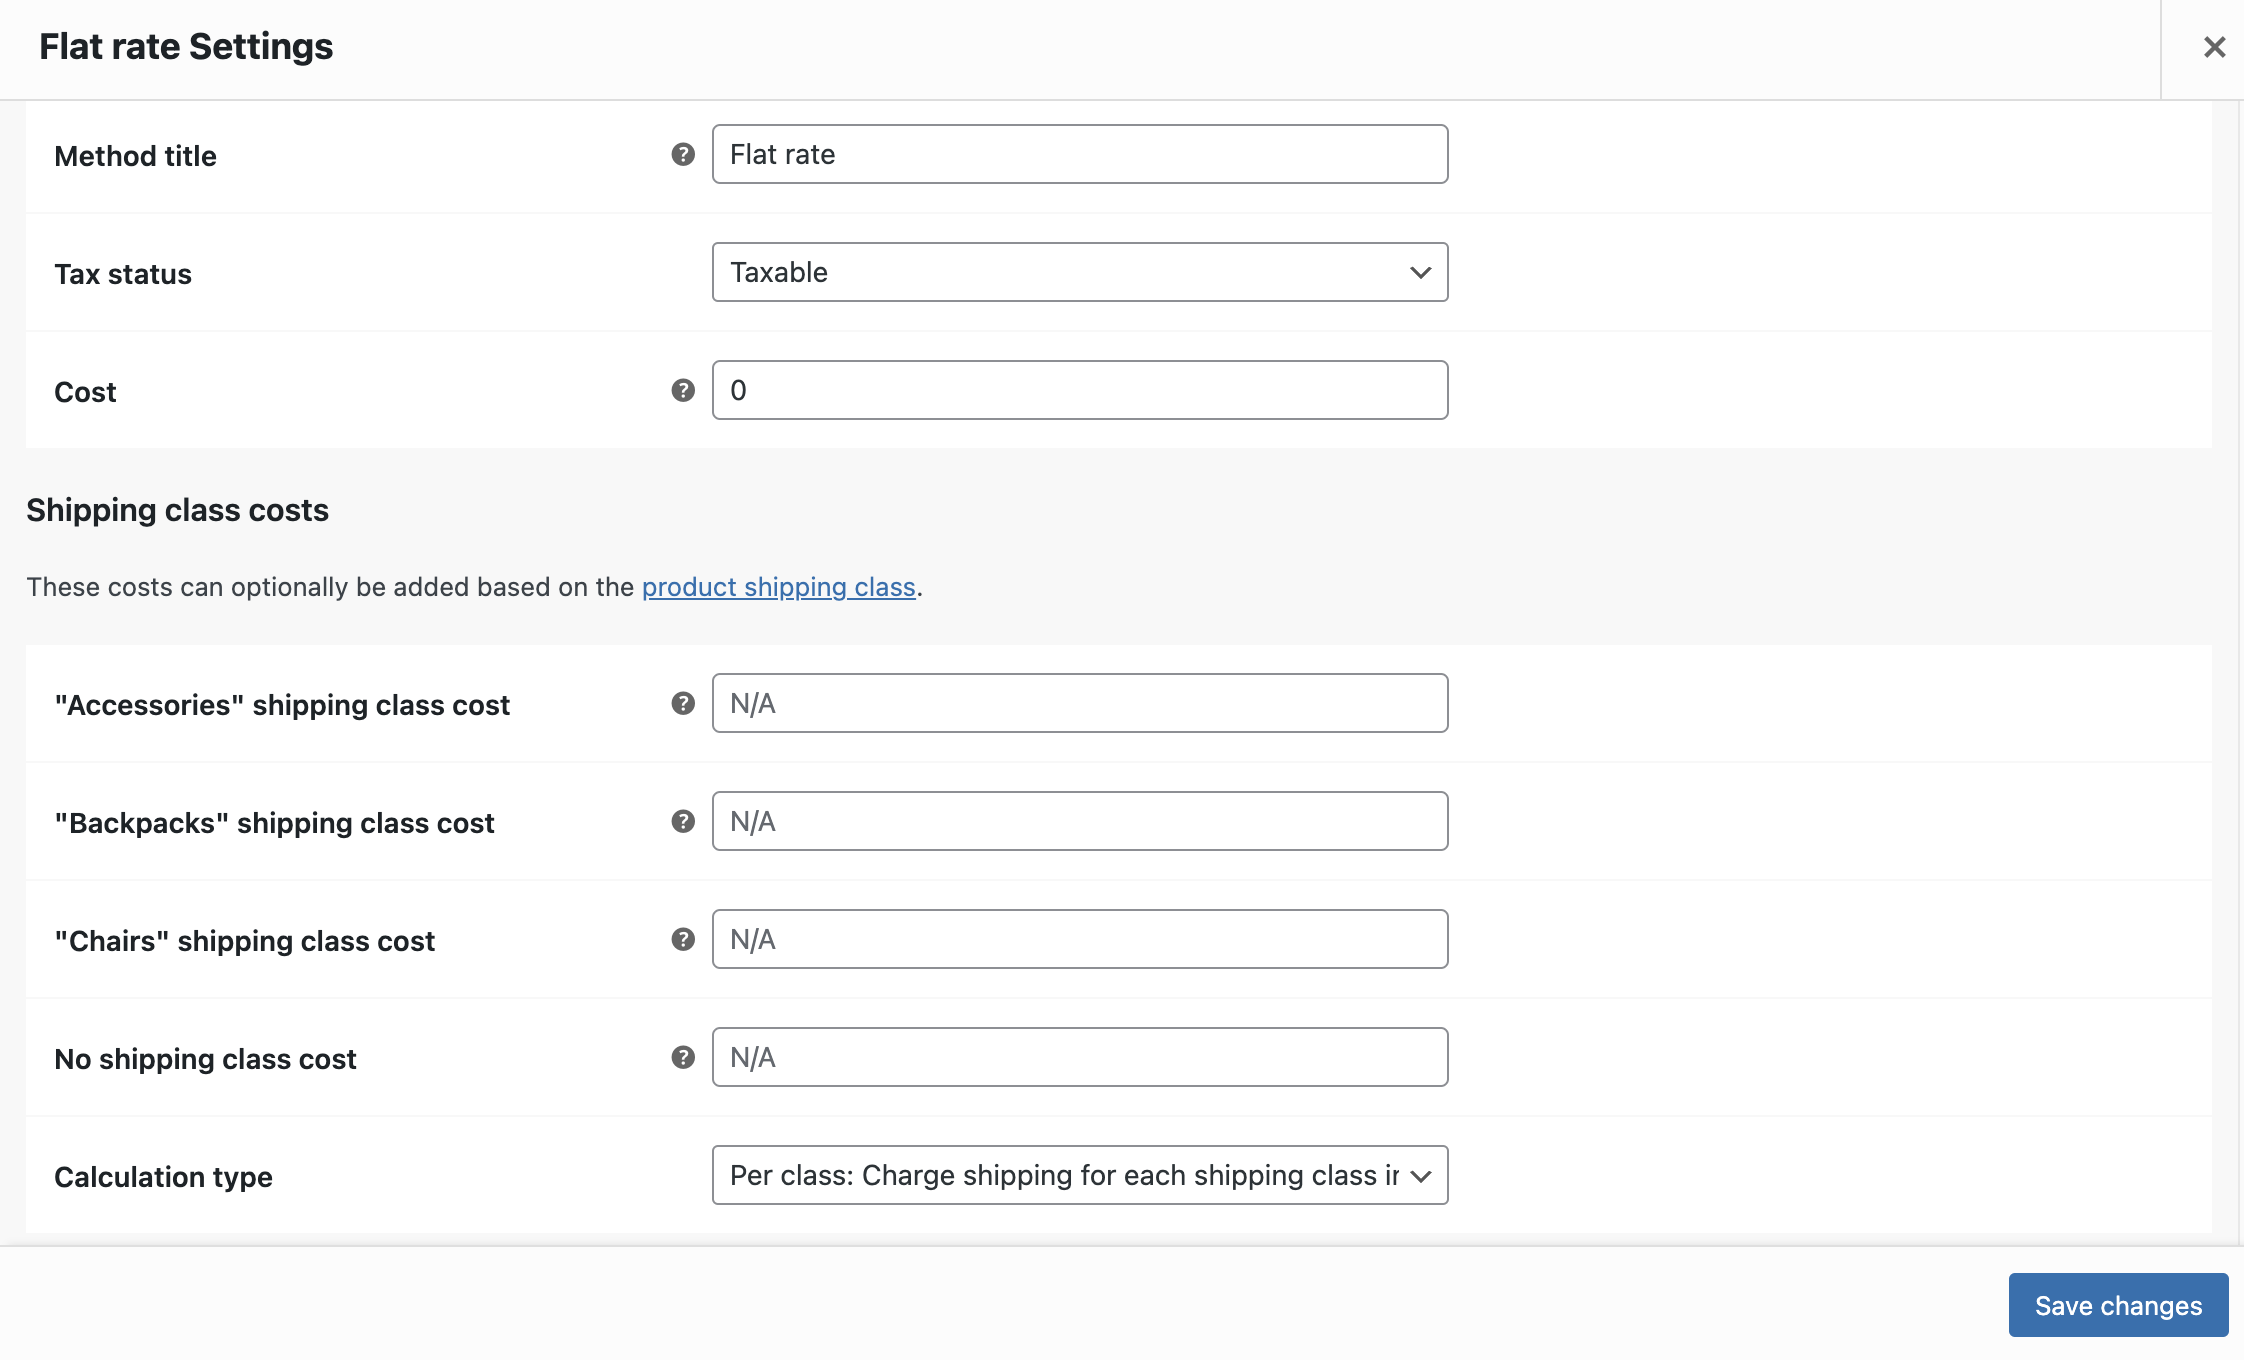Viewport: 2244px width, 1360px height.
Task: Click the help icon next to No shipping class cost
Action: [683, 1057]
